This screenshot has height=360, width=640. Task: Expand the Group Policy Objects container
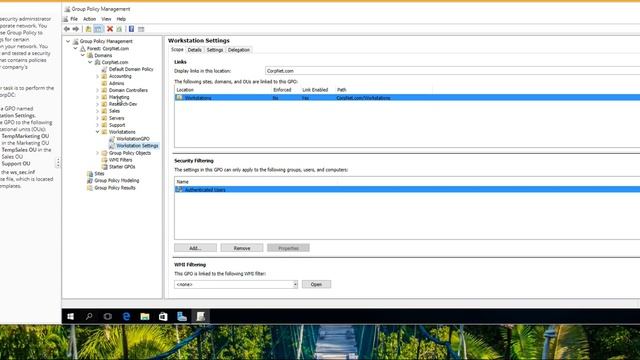point(98,153)
